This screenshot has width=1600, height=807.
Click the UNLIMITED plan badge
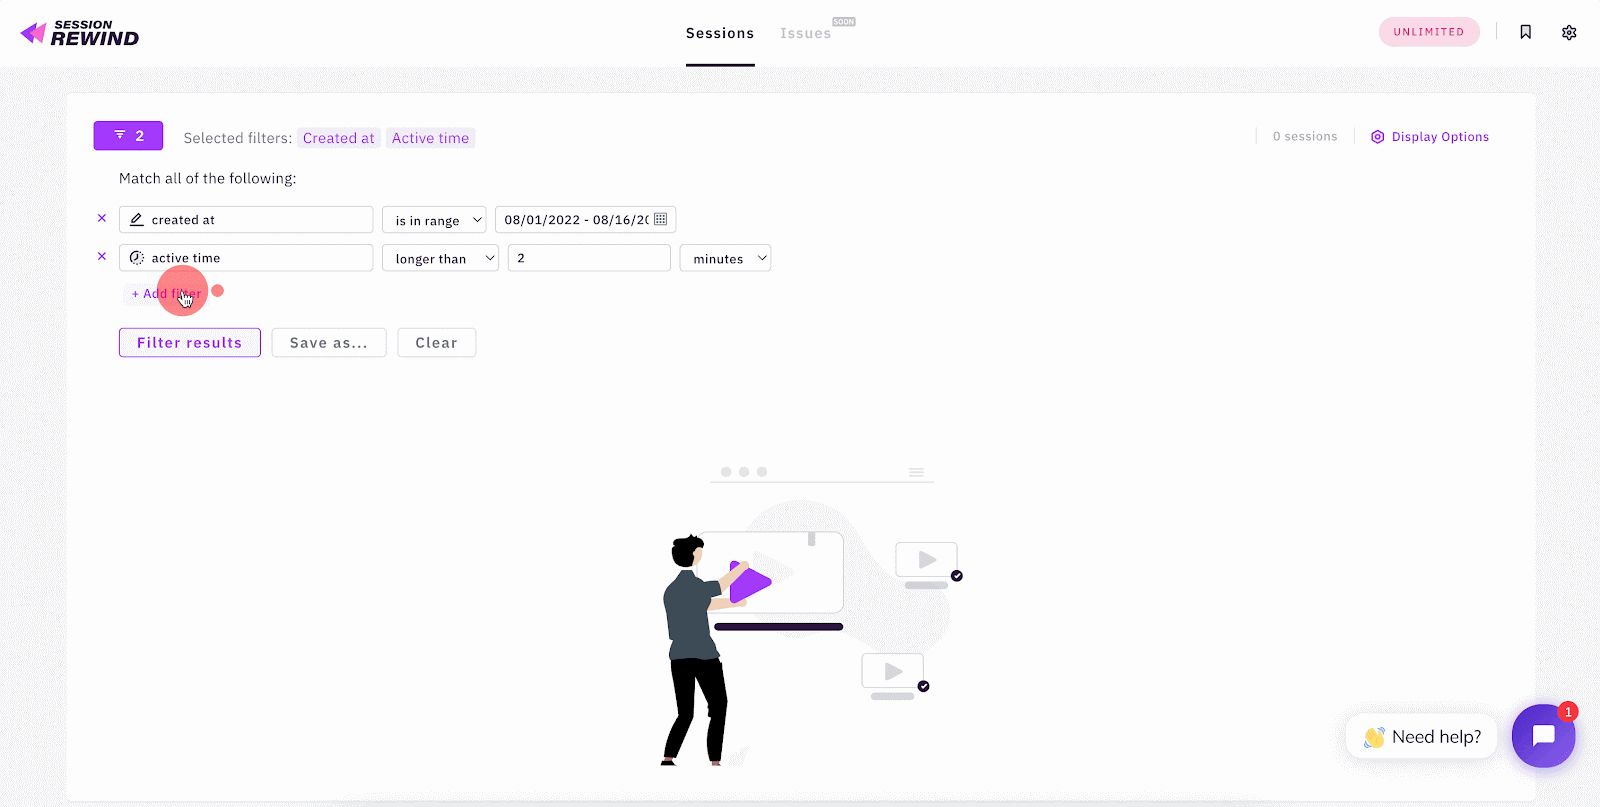tap(1428, 32)
